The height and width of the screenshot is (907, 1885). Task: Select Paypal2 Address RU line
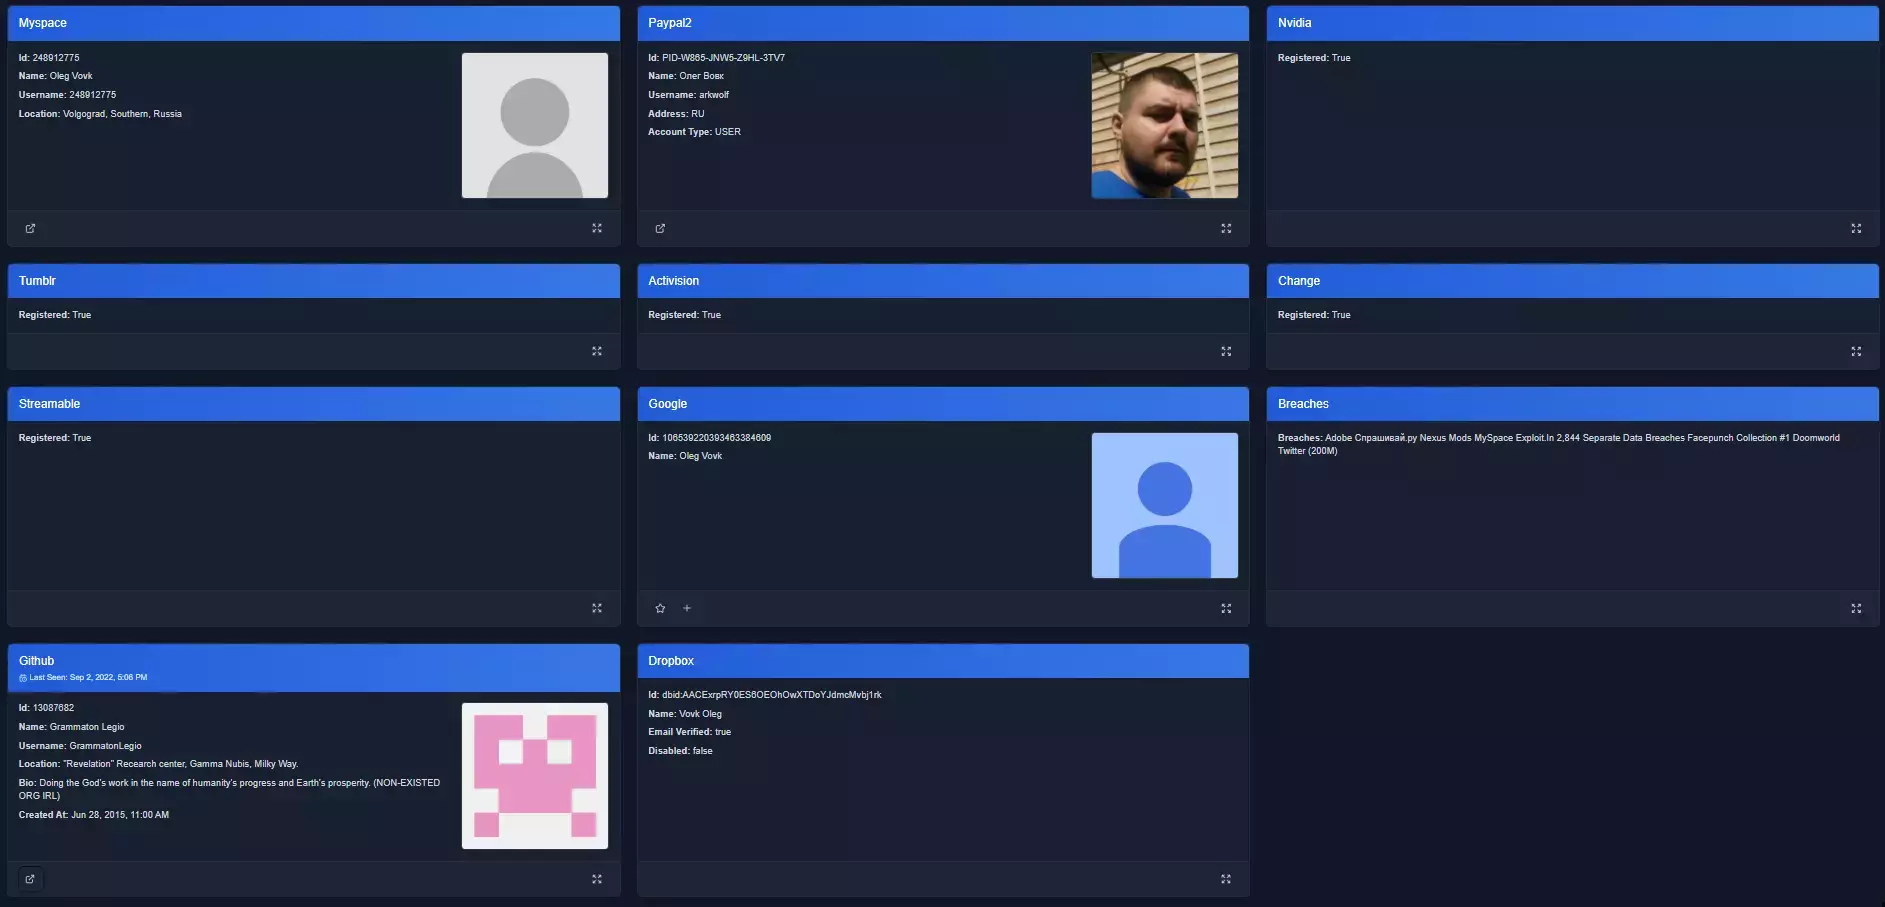[676, 114]
